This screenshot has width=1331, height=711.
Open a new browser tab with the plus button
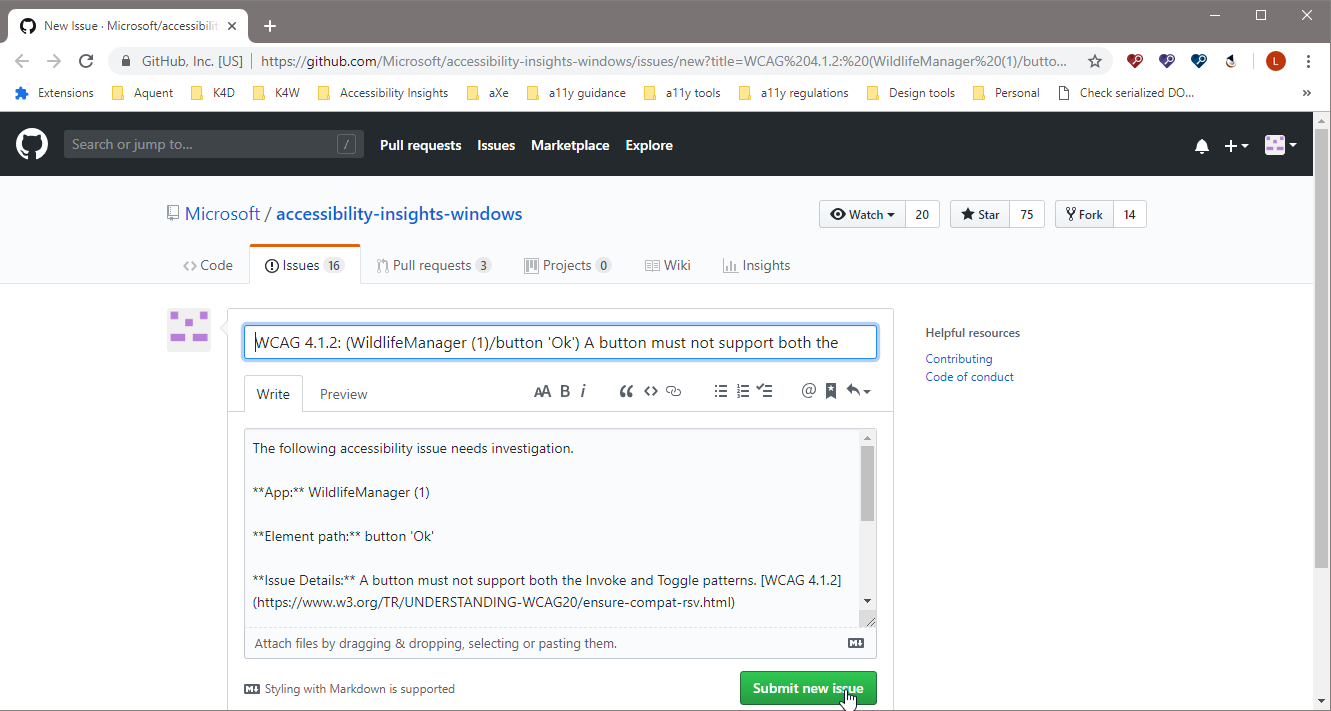click(x=269, y=26)
